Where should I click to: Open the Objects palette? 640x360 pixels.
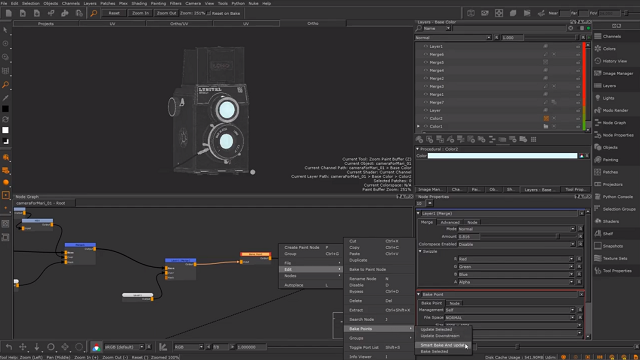[610, 147]
